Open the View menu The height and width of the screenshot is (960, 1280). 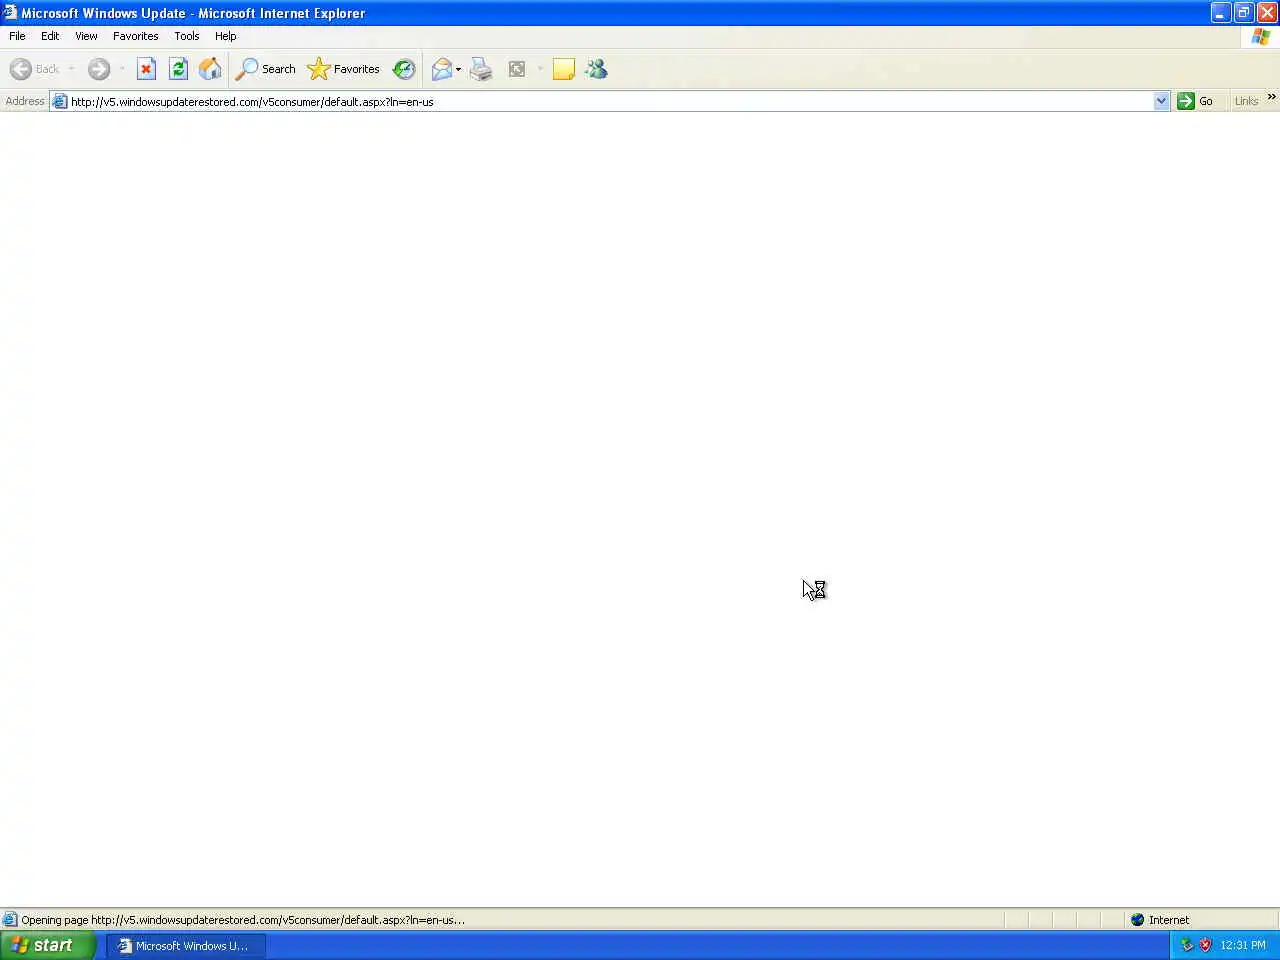pyautogui.click(x=86, y=36)
